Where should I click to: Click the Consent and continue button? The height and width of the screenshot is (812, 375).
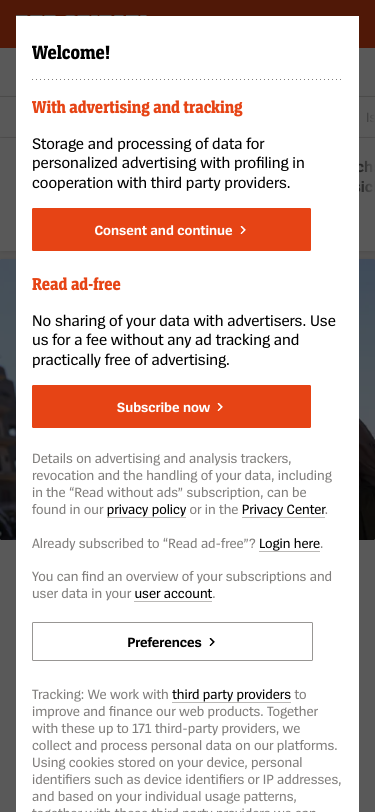(171, 229)
